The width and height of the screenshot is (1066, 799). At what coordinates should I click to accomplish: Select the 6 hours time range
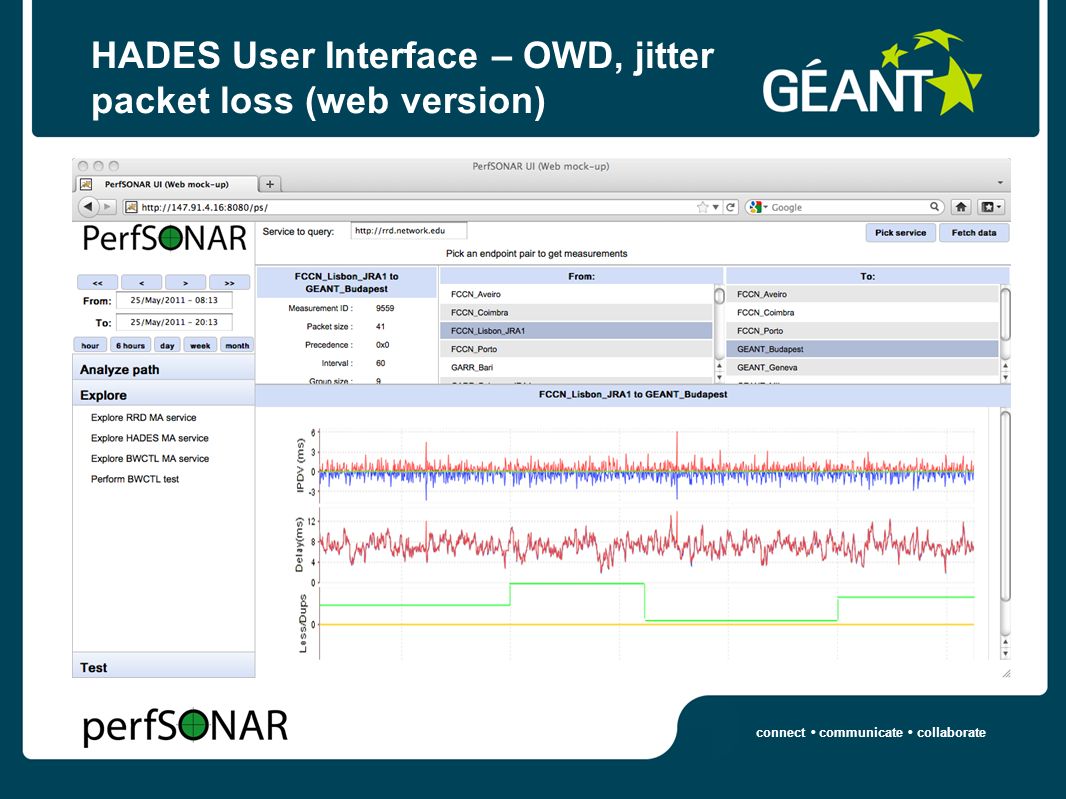point(130,345)
